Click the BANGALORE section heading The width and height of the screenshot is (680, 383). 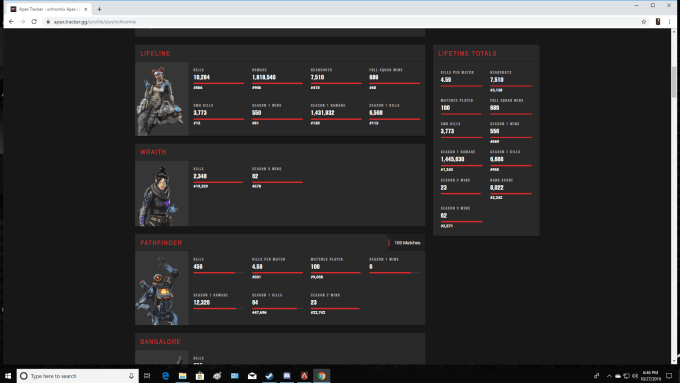click(x=160, y=341)
